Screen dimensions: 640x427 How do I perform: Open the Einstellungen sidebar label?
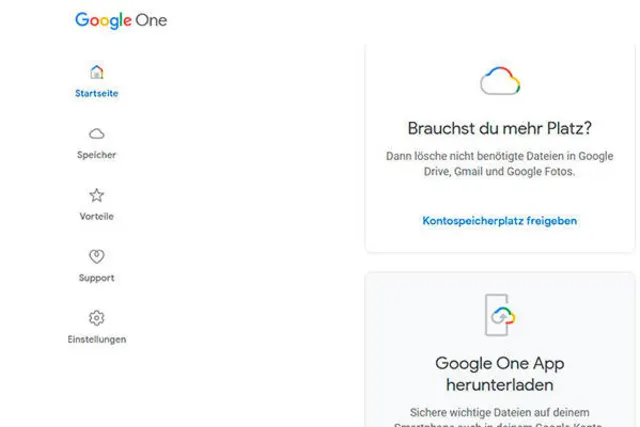pos(97,340)
